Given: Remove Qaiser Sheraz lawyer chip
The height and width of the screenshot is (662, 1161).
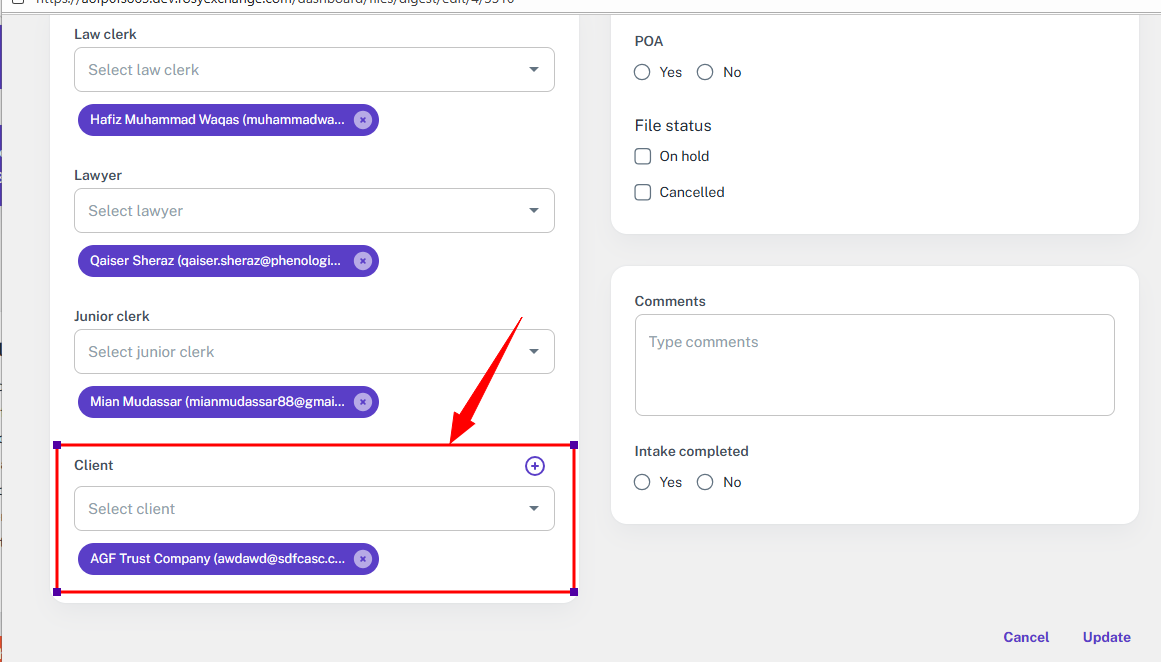Looking at the screenshot, I should (362, 261).
